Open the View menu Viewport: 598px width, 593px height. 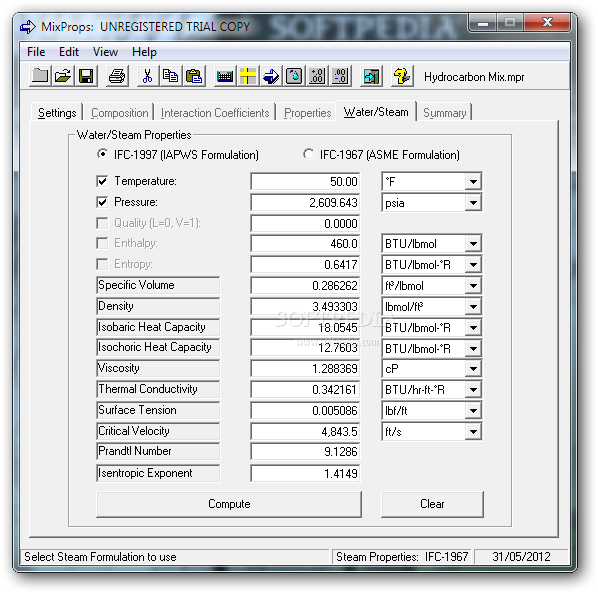[x=105, y=52]
